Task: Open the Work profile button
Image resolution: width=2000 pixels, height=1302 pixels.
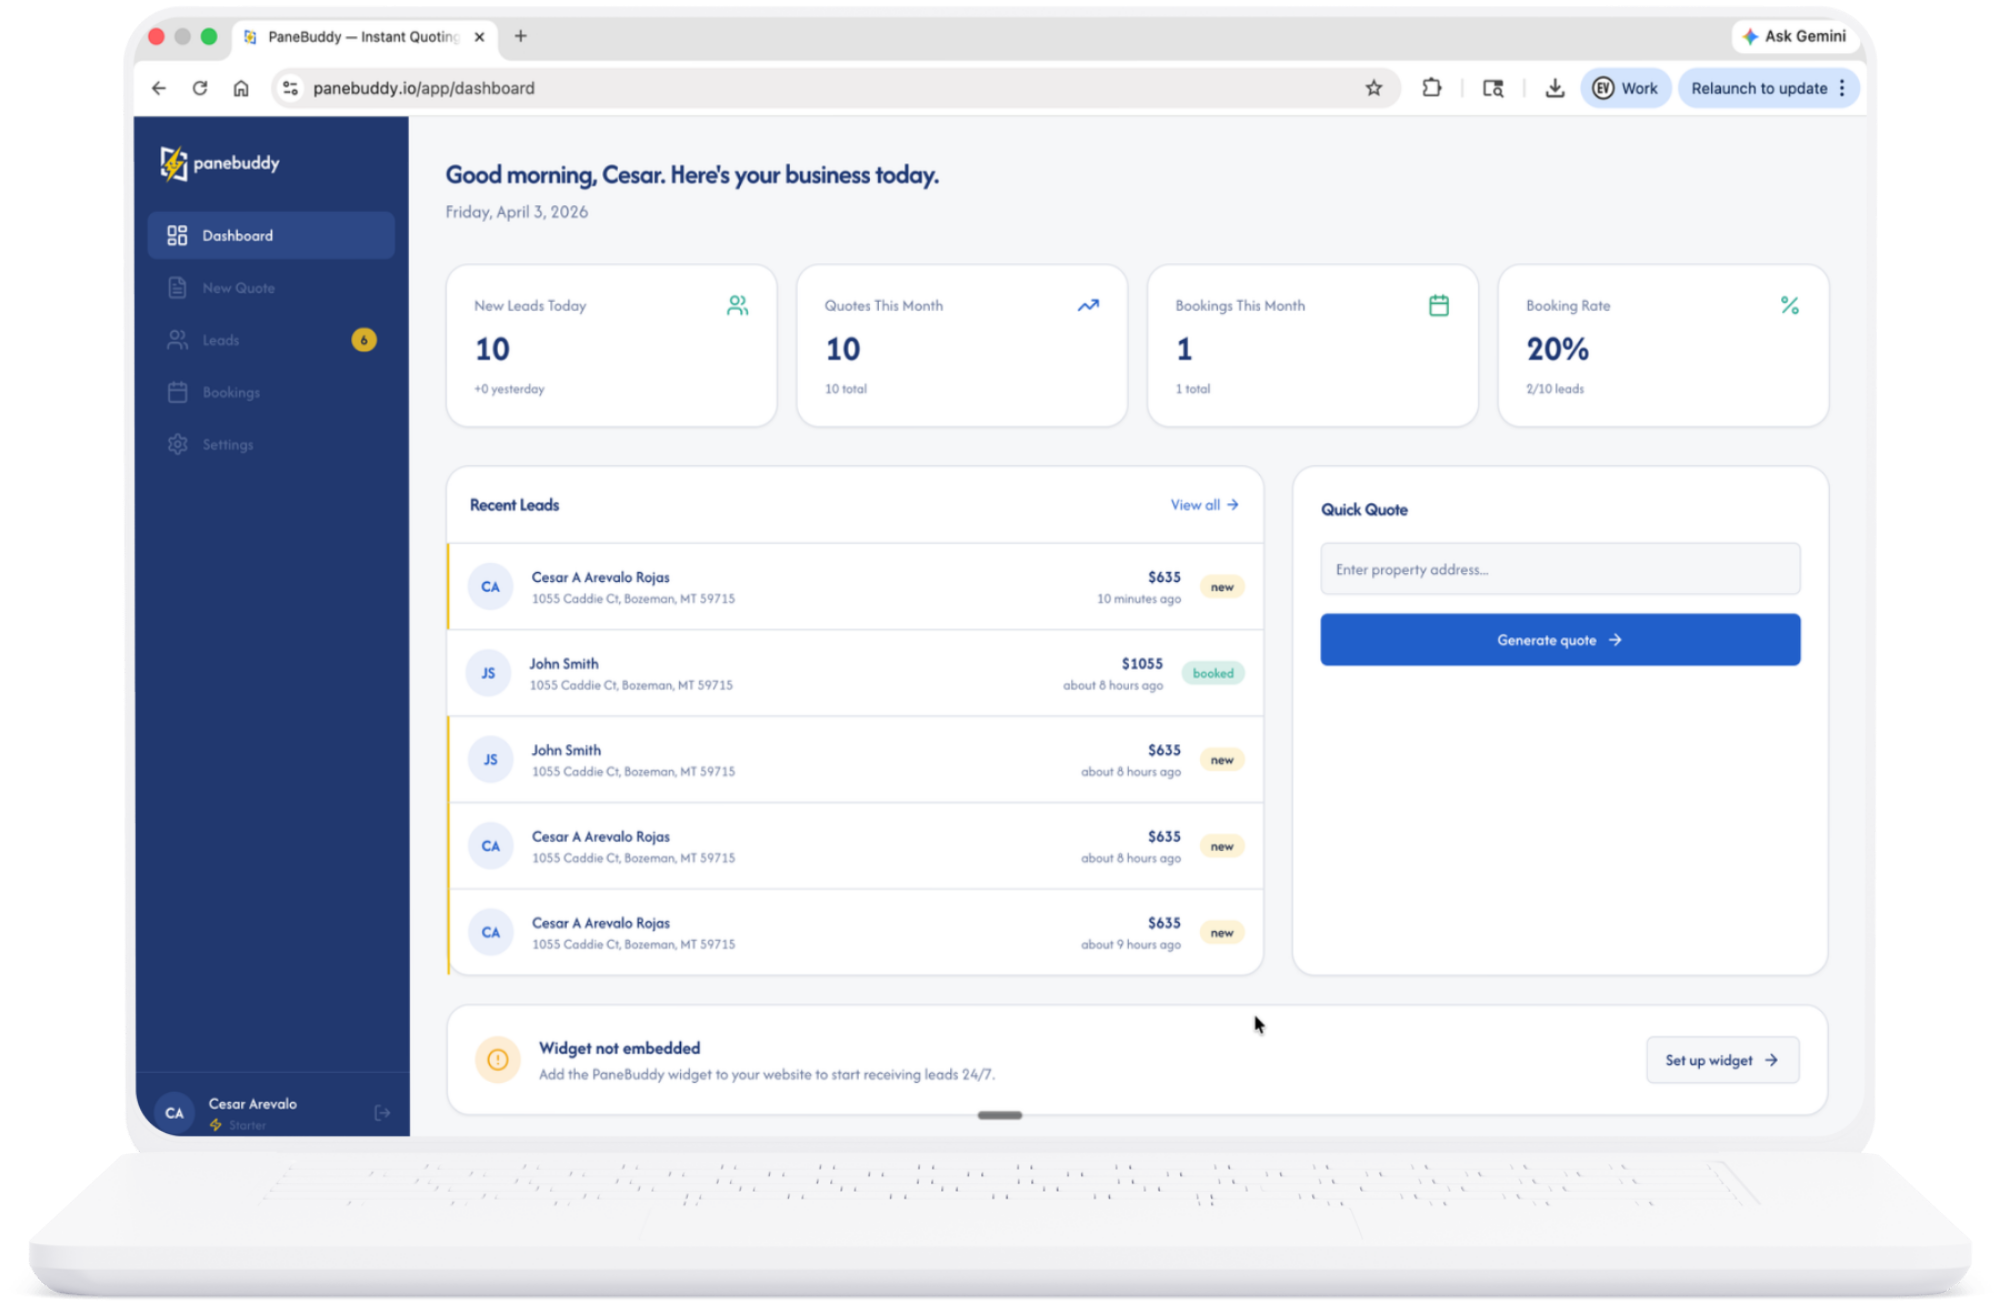Action: [1626, 88]
